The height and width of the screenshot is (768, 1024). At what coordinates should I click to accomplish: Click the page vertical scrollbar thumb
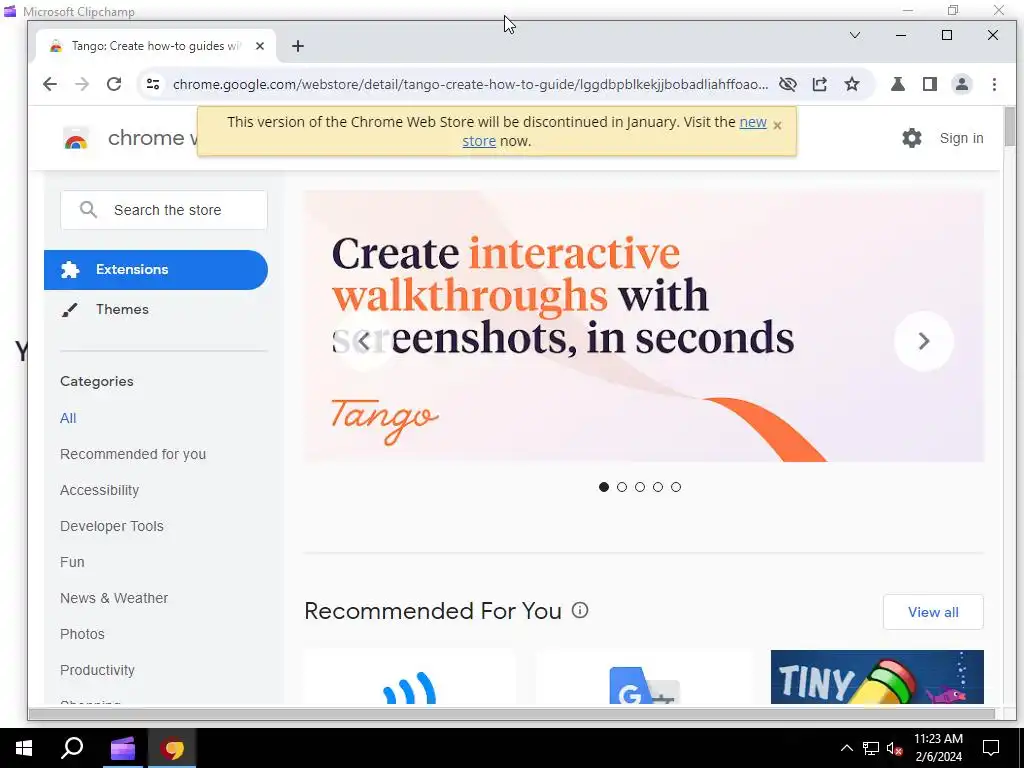(x=1010, y=127)
